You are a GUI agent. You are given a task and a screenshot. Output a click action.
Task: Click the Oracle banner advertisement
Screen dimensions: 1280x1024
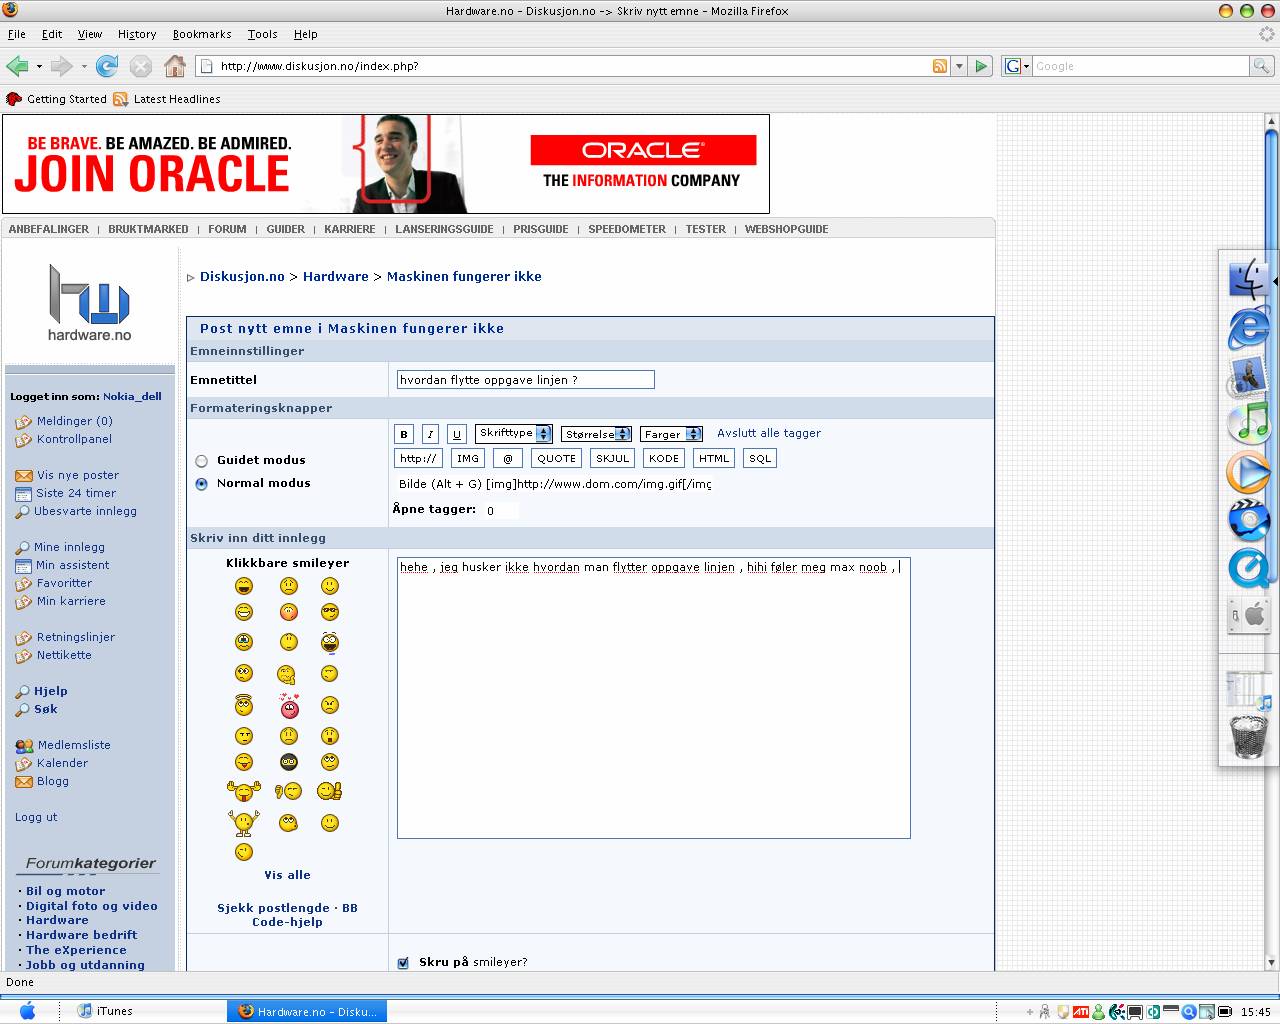coord(386,164)
